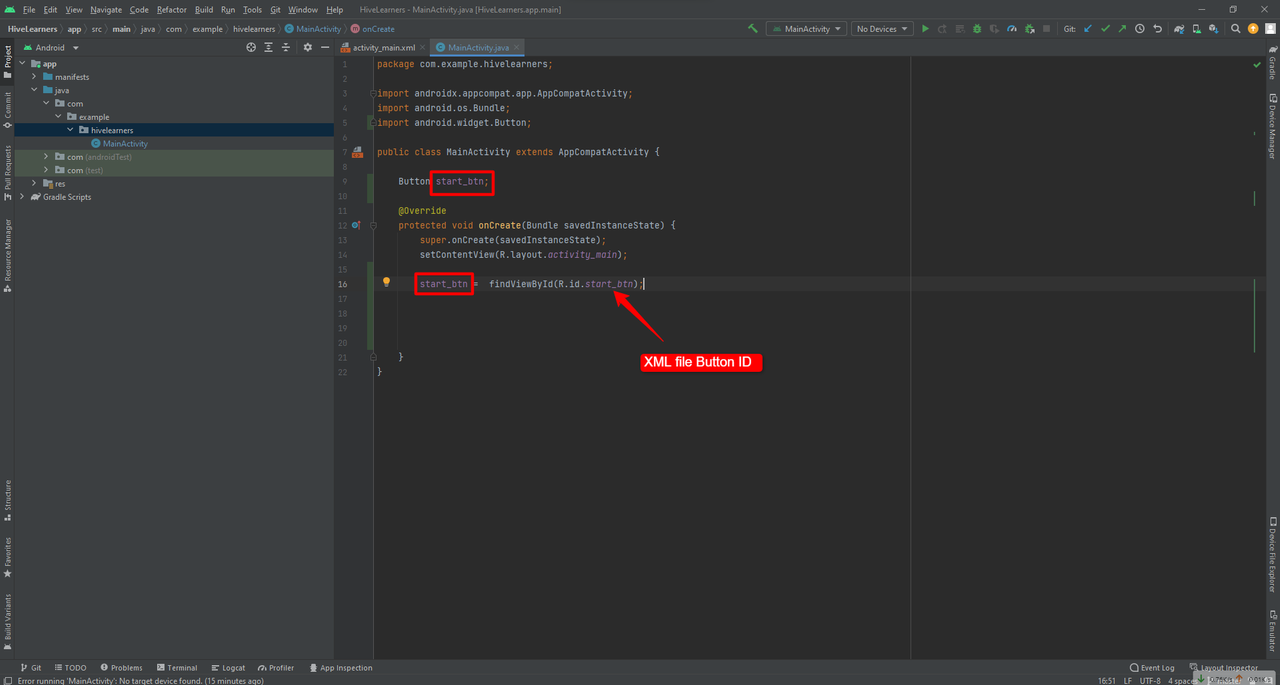Toggle the Device File Explorer panel

click(x=1272, y=555)
